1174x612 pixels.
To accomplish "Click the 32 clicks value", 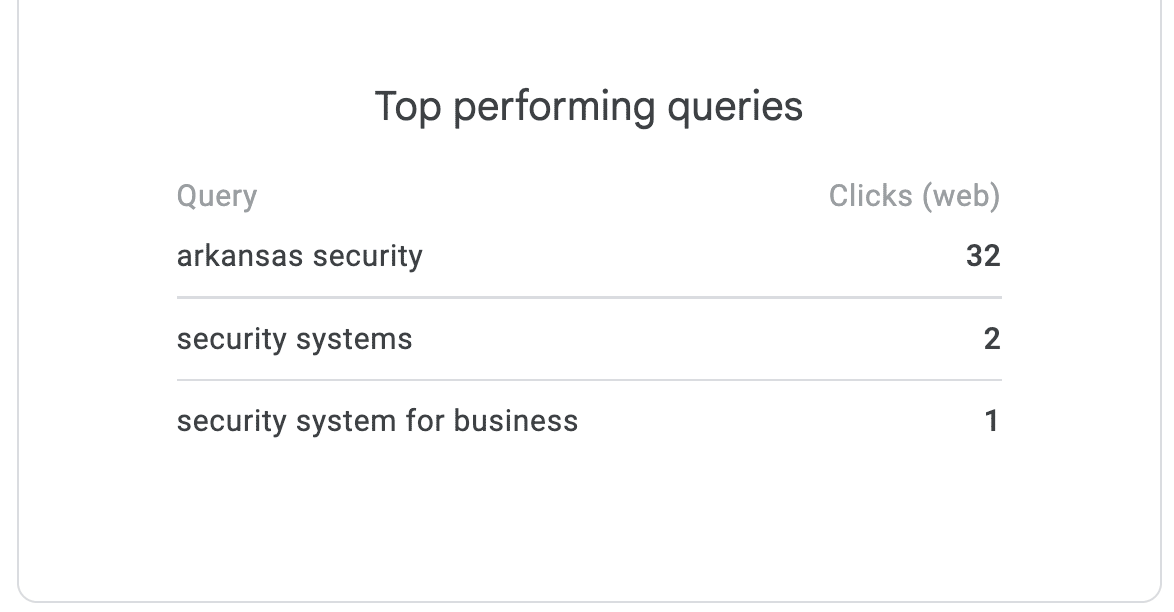I will (982, 256).
